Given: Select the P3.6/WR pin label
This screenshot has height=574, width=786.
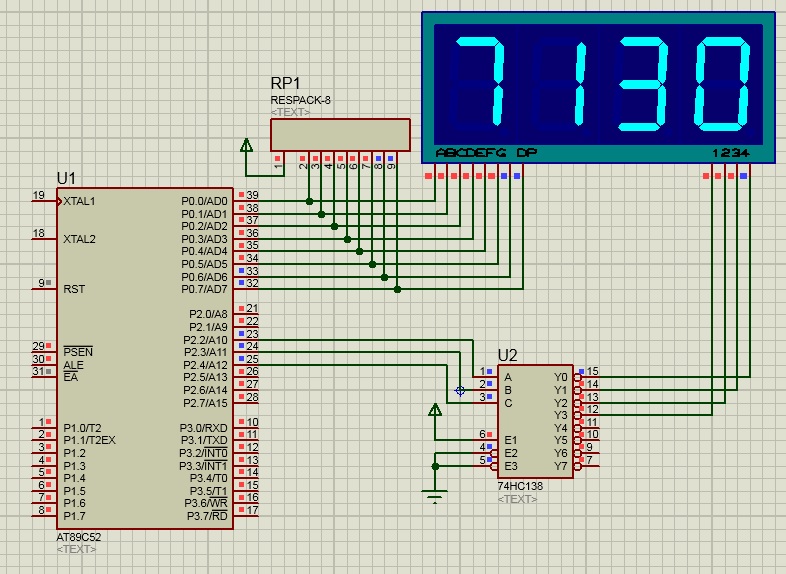Looking at the screenshot, I should coord(206,503).
